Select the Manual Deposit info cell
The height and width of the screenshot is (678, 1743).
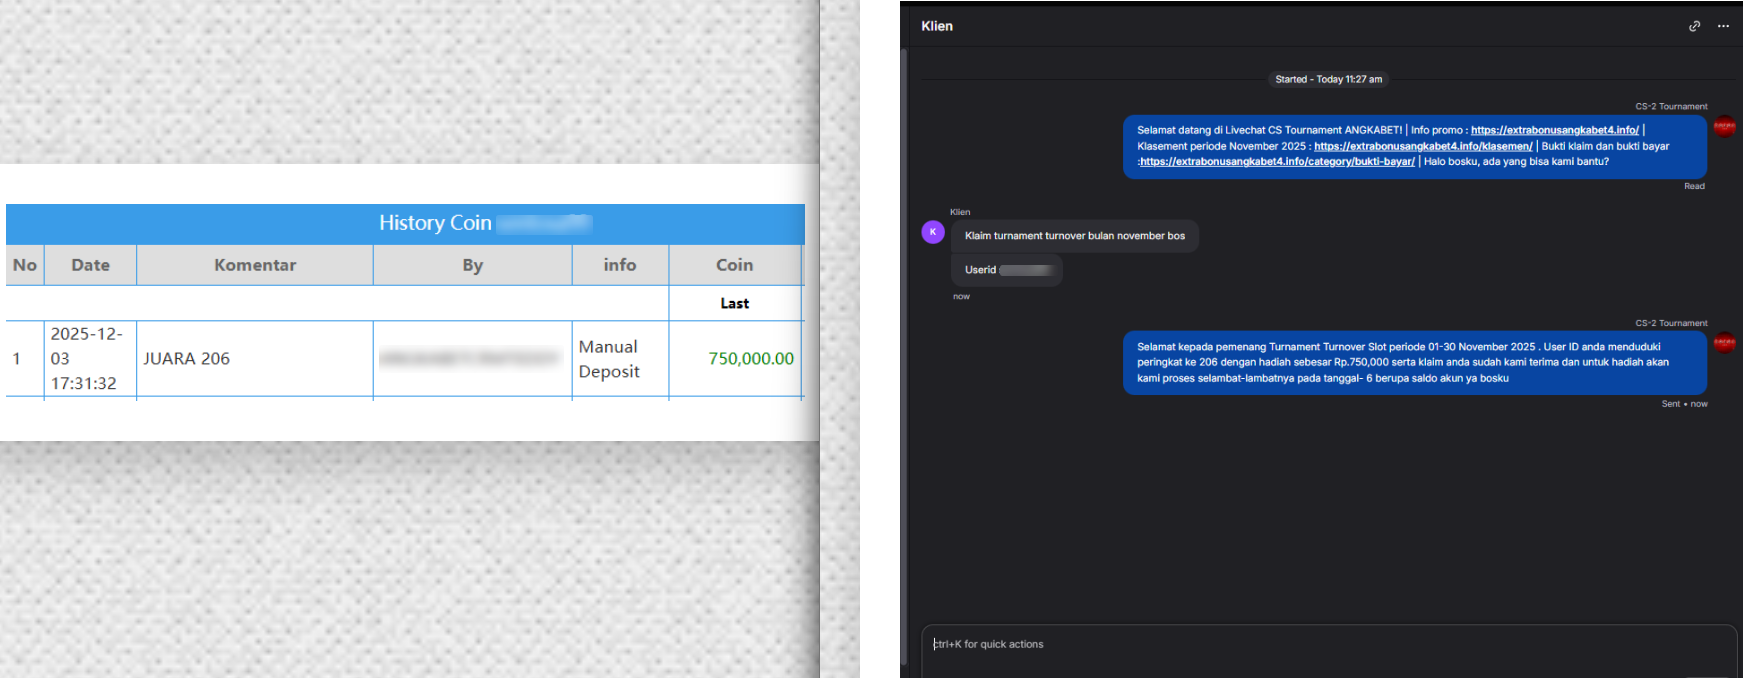coord(609,358)
